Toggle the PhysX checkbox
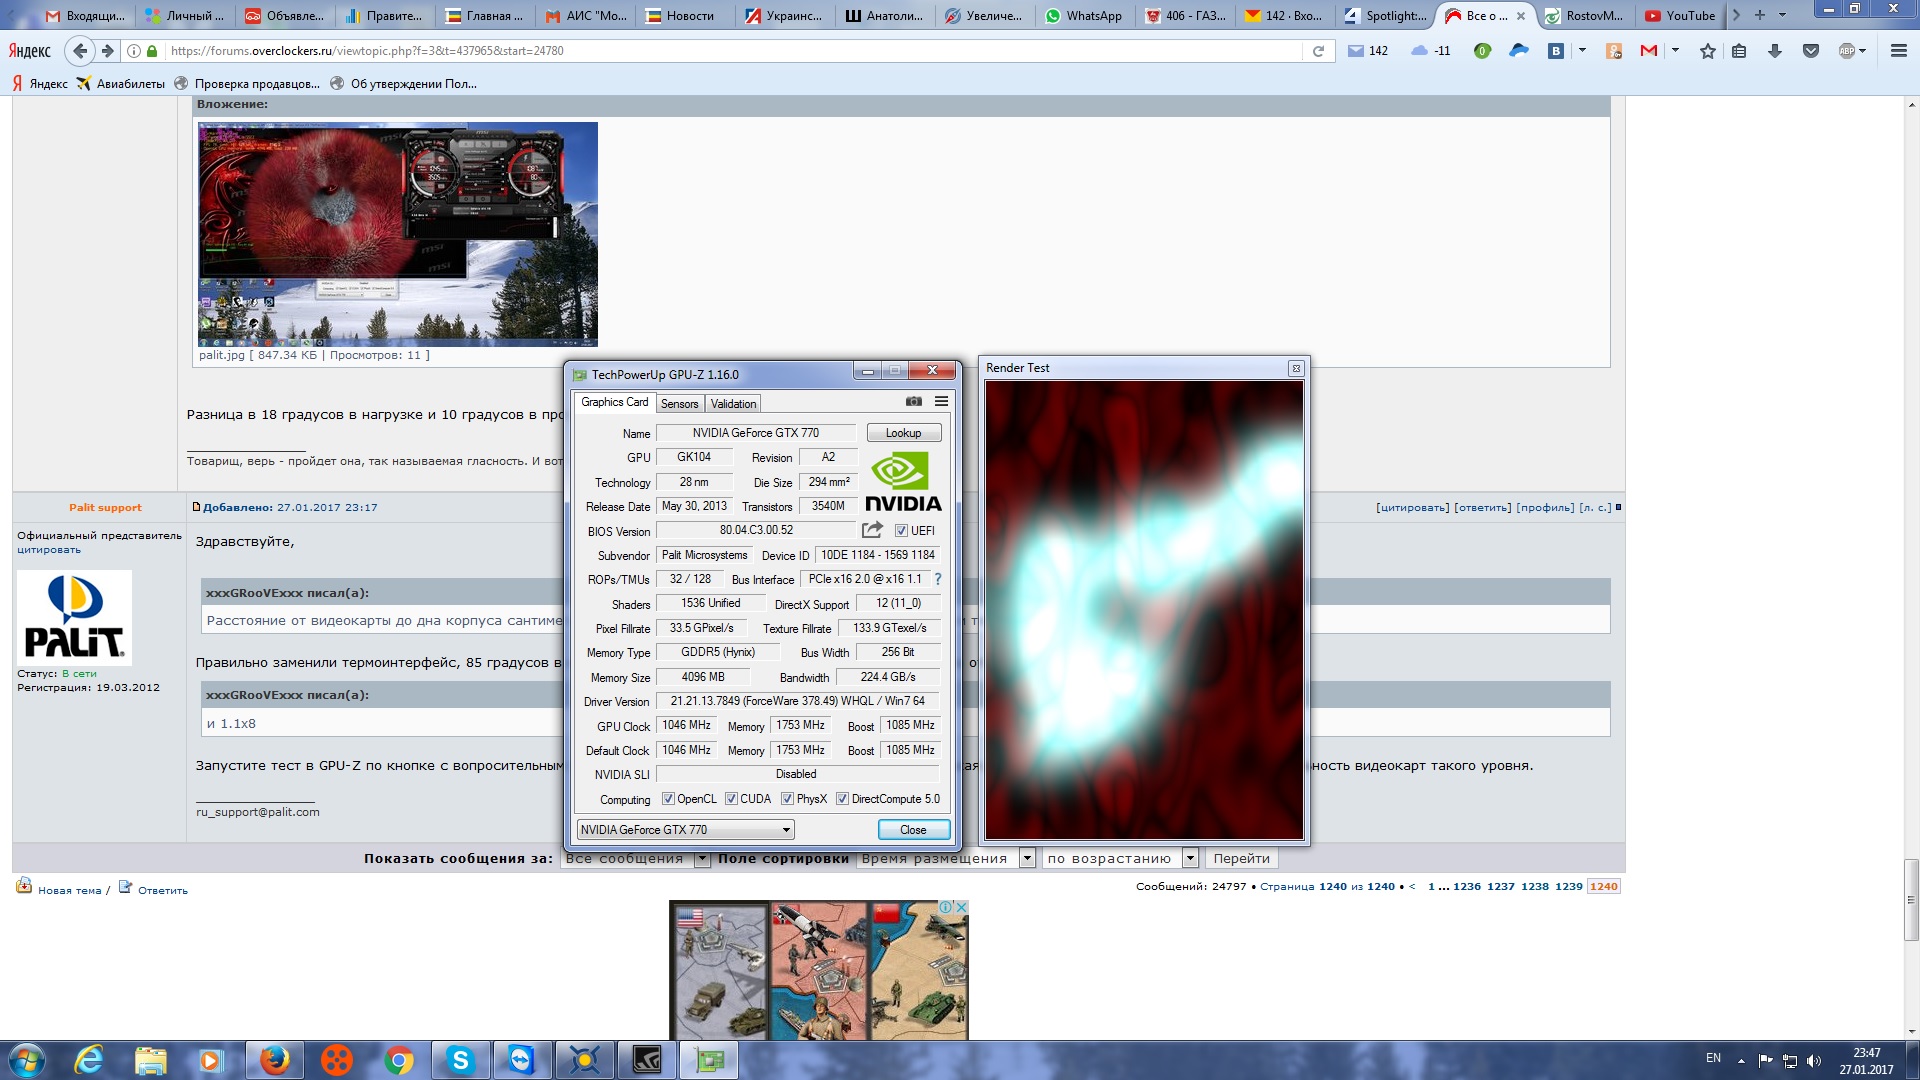The width and height of the screenshot is (1920, 1080). 788,799
